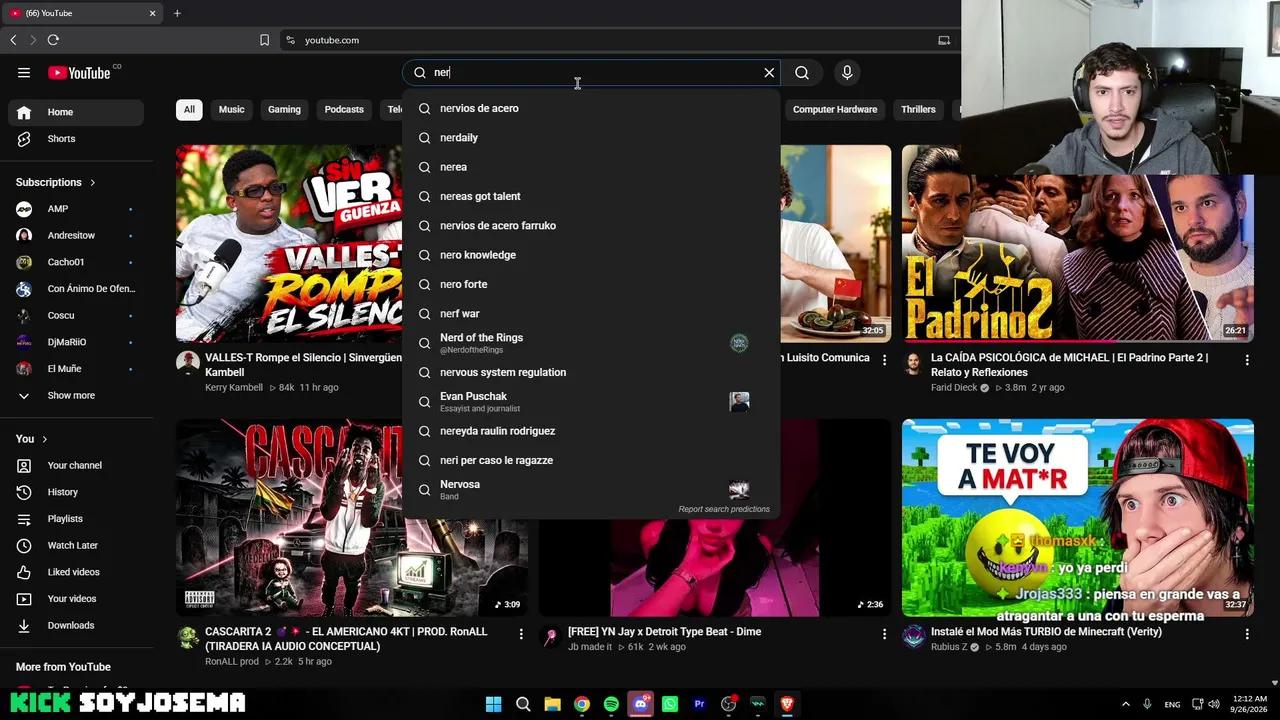Select the 'Podcasts' filter chip
1280x720 pixels.
(x=344, y=109)
